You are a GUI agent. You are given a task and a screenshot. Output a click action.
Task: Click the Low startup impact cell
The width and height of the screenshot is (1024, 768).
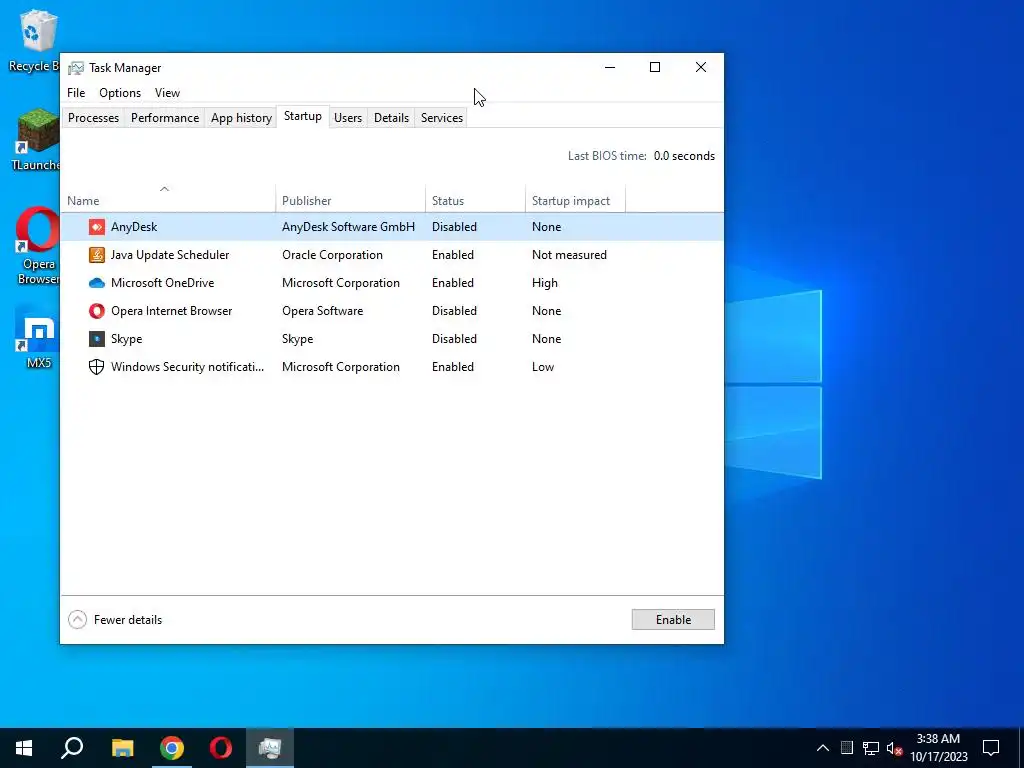[543, 367]
